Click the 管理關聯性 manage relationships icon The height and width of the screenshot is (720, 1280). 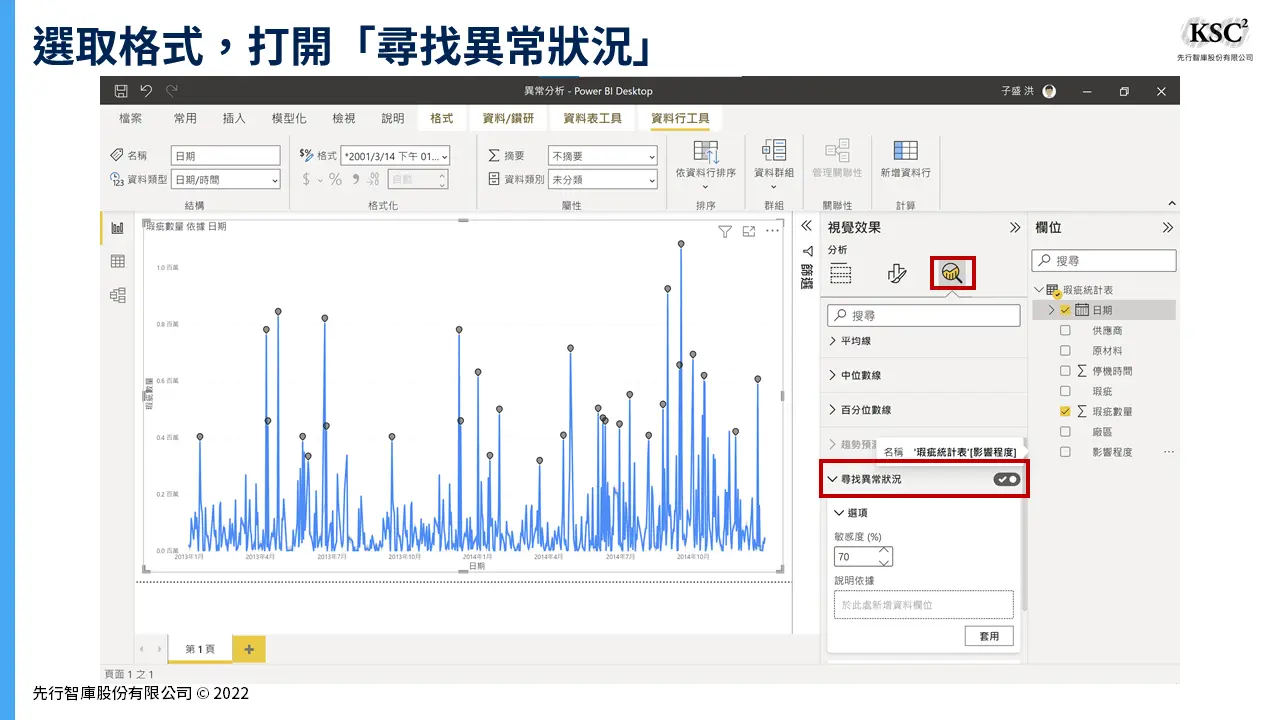click(x=837, y=151)
